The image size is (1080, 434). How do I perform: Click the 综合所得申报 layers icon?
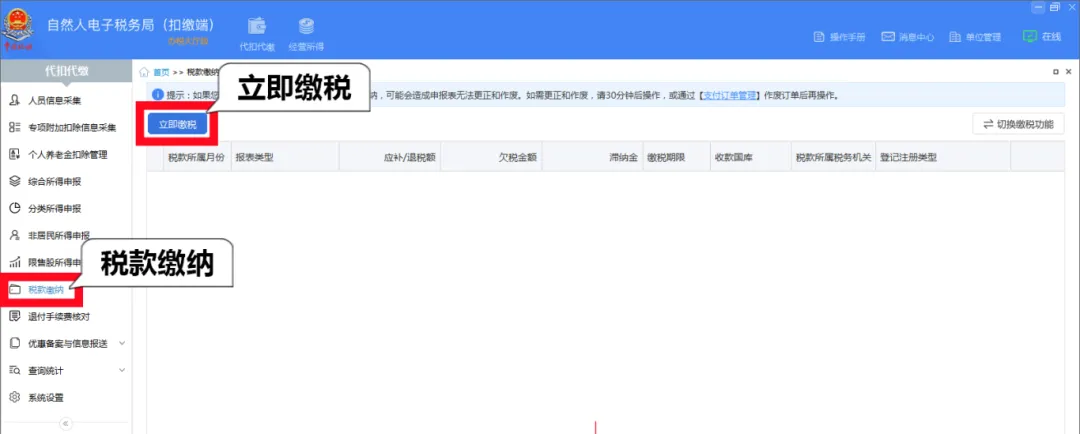pos(14,181)
